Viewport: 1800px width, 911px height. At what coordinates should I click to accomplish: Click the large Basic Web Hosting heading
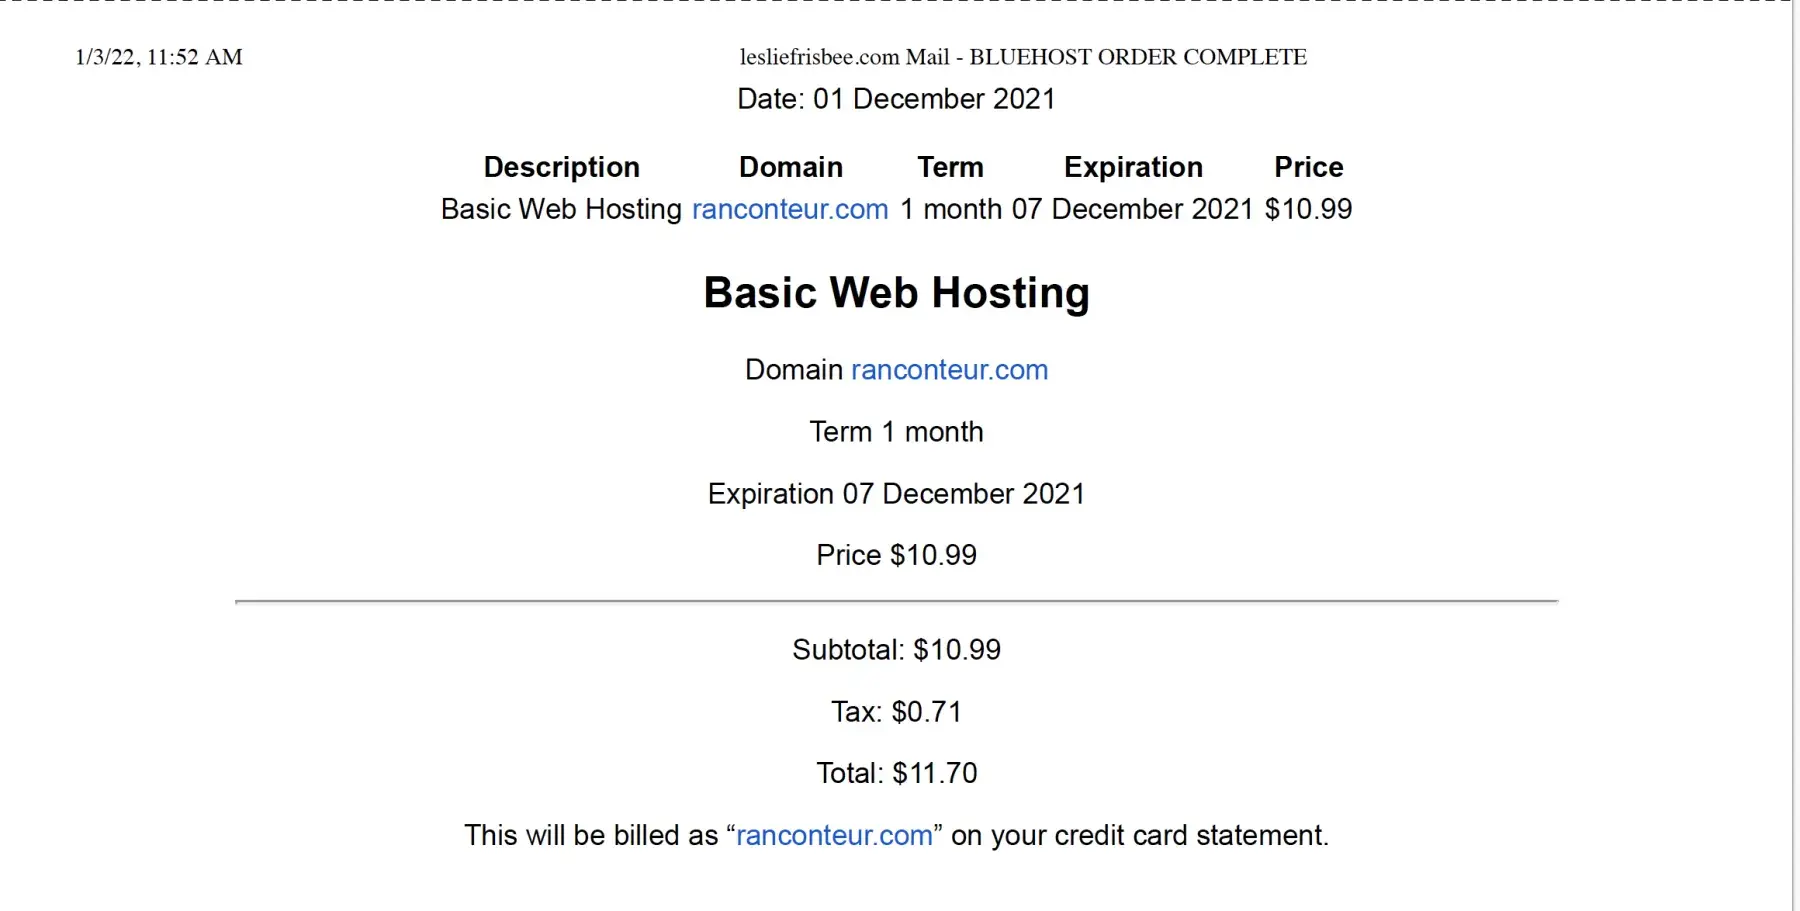896,293
